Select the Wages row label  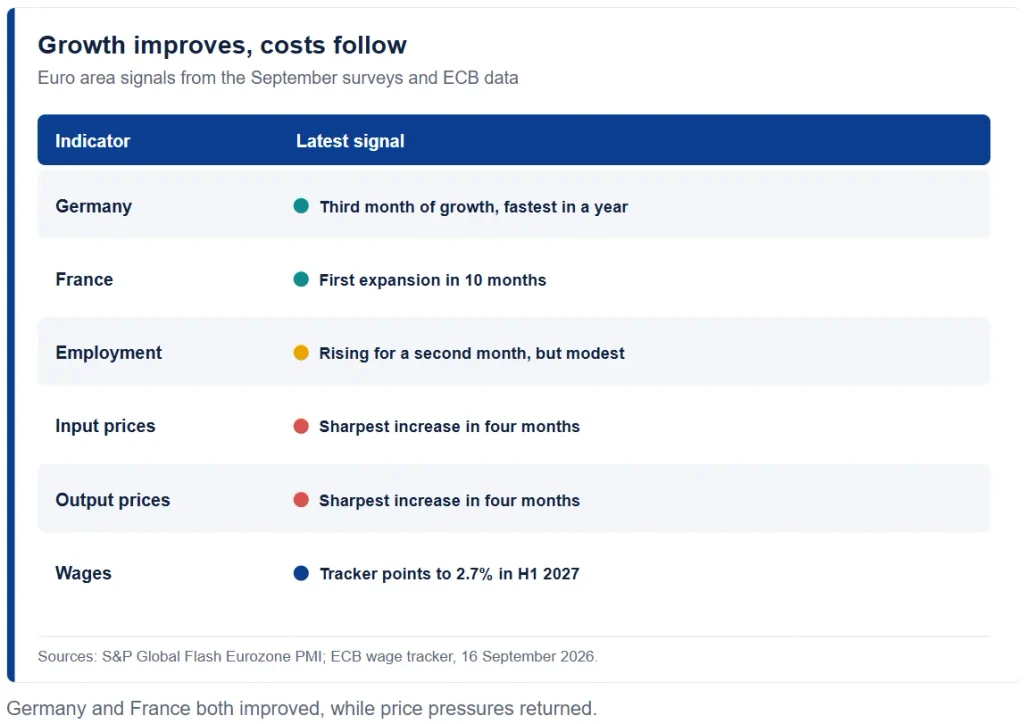pos(84,573)
